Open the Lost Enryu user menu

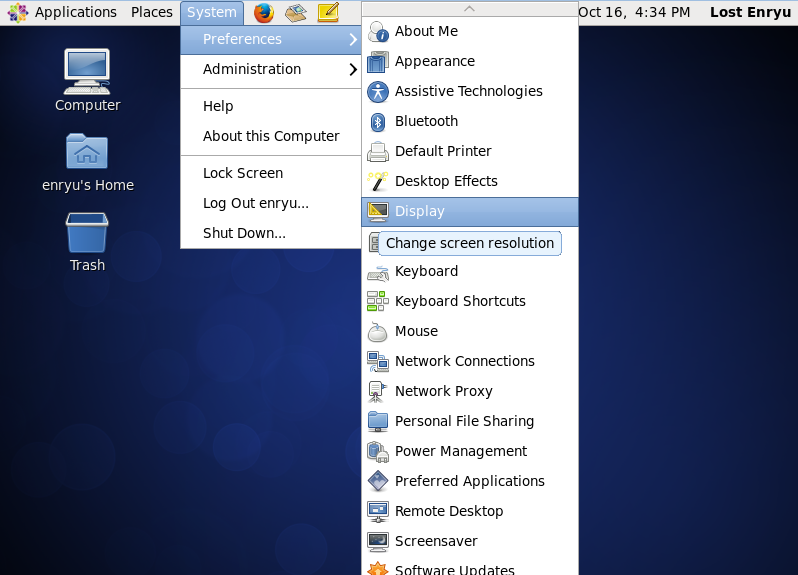pyautogui.click(x=750, y=12)
